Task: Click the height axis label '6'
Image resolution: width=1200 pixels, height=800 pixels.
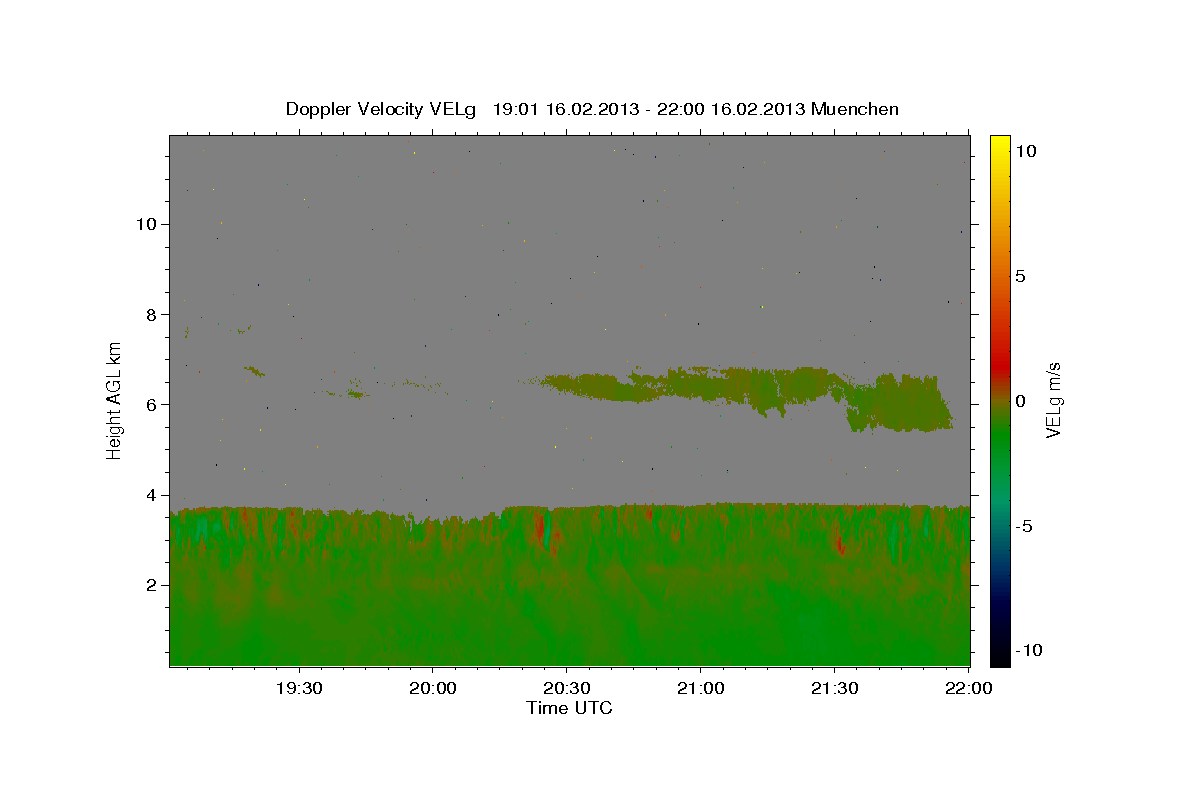Action: click(150, 404)
